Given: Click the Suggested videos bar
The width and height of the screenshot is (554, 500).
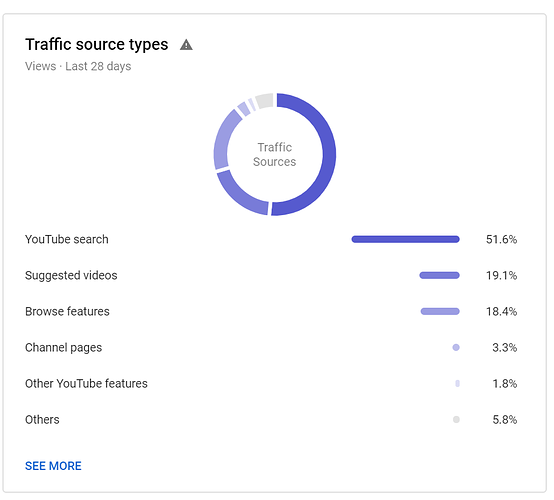Looking at the screenshot, I should [x=440, y=275].
